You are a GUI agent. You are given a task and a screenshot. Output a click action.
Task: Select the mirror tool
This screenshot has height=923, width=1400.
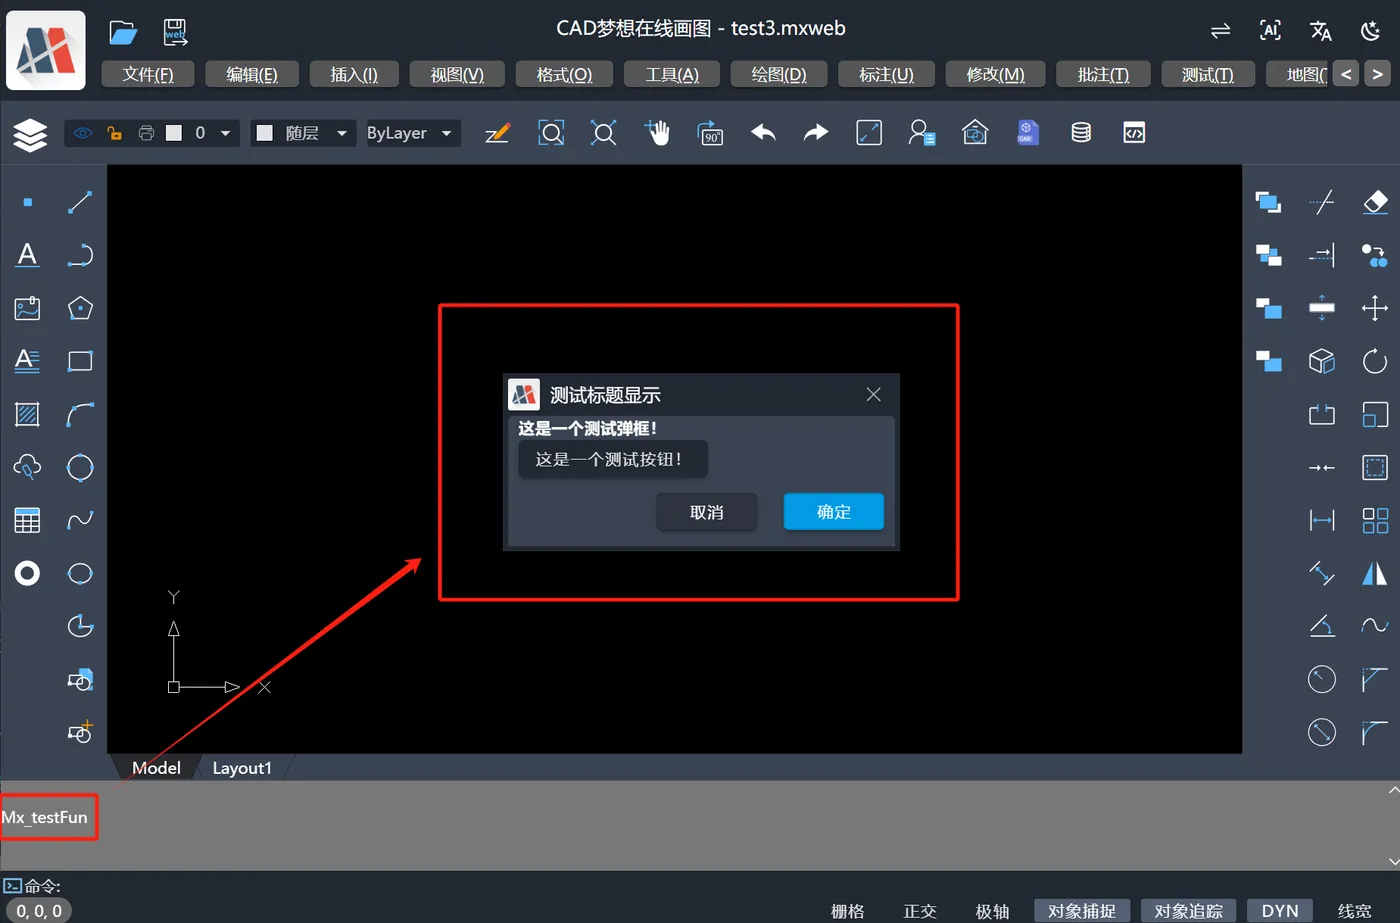tap(1375, 573)
